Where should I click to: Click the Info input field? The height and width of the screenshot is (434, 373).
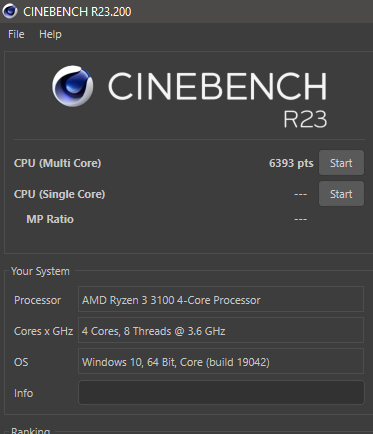click(221, 393)
